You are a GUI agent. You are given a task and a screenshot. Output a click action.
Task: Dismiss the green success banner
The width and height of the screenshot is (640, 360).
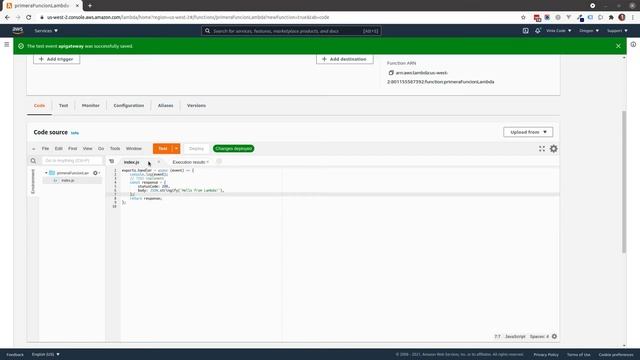(x=618, y=46)
